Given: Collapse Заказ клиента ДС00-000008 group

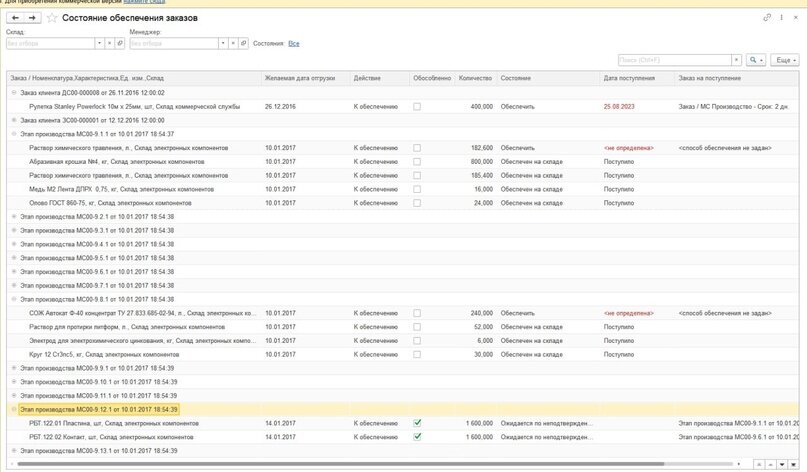Looking at the screenshot, I should tap(14, 93).
